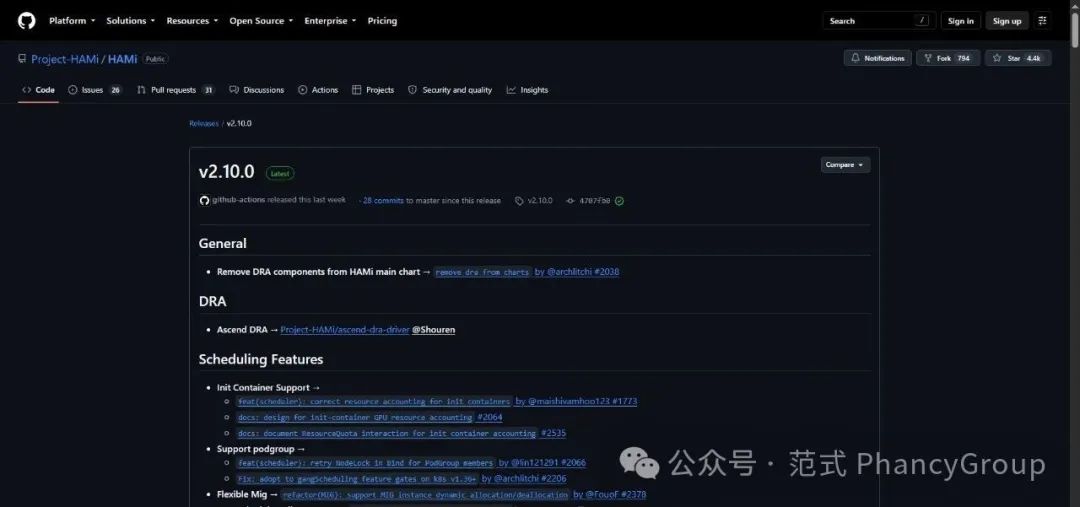This screenshot has height=507, width=1080.
Task: Open the Enterprise dropdown
Action: point(331,21)
